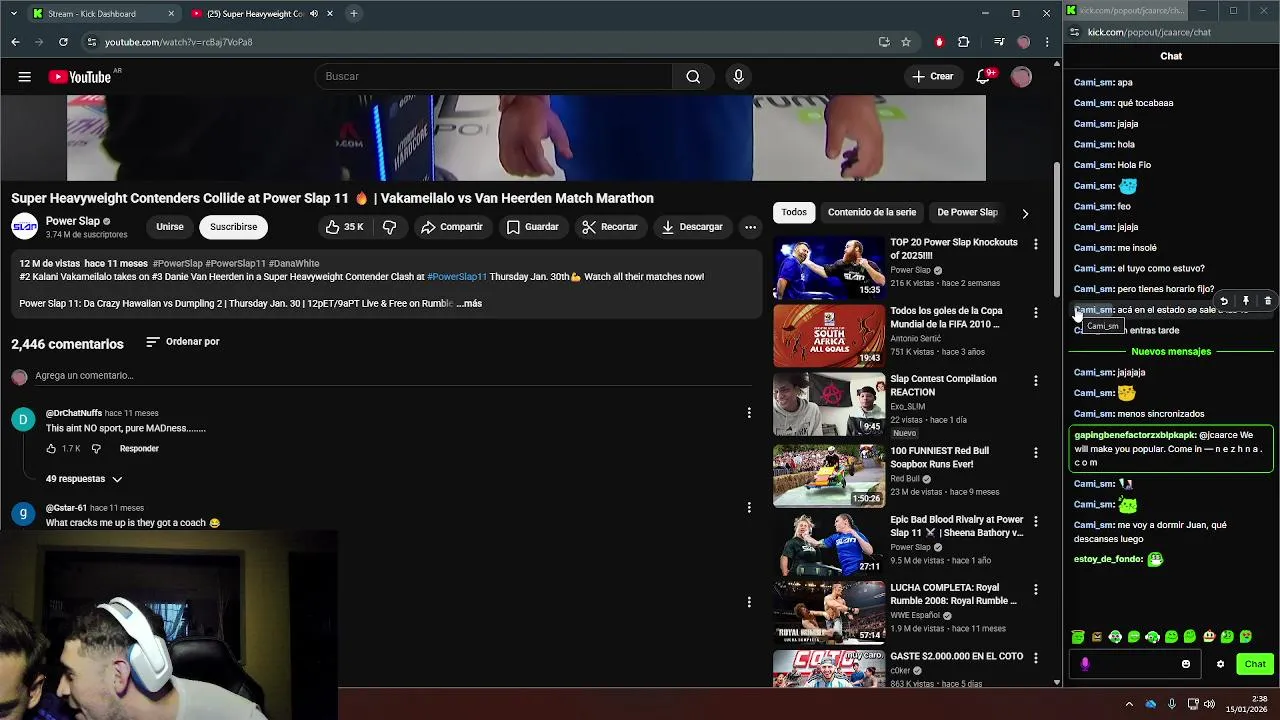Switch to Stream - Kick Dashboard tab
This screenshot has width=1280, height=720.
[x=103, y=14]
